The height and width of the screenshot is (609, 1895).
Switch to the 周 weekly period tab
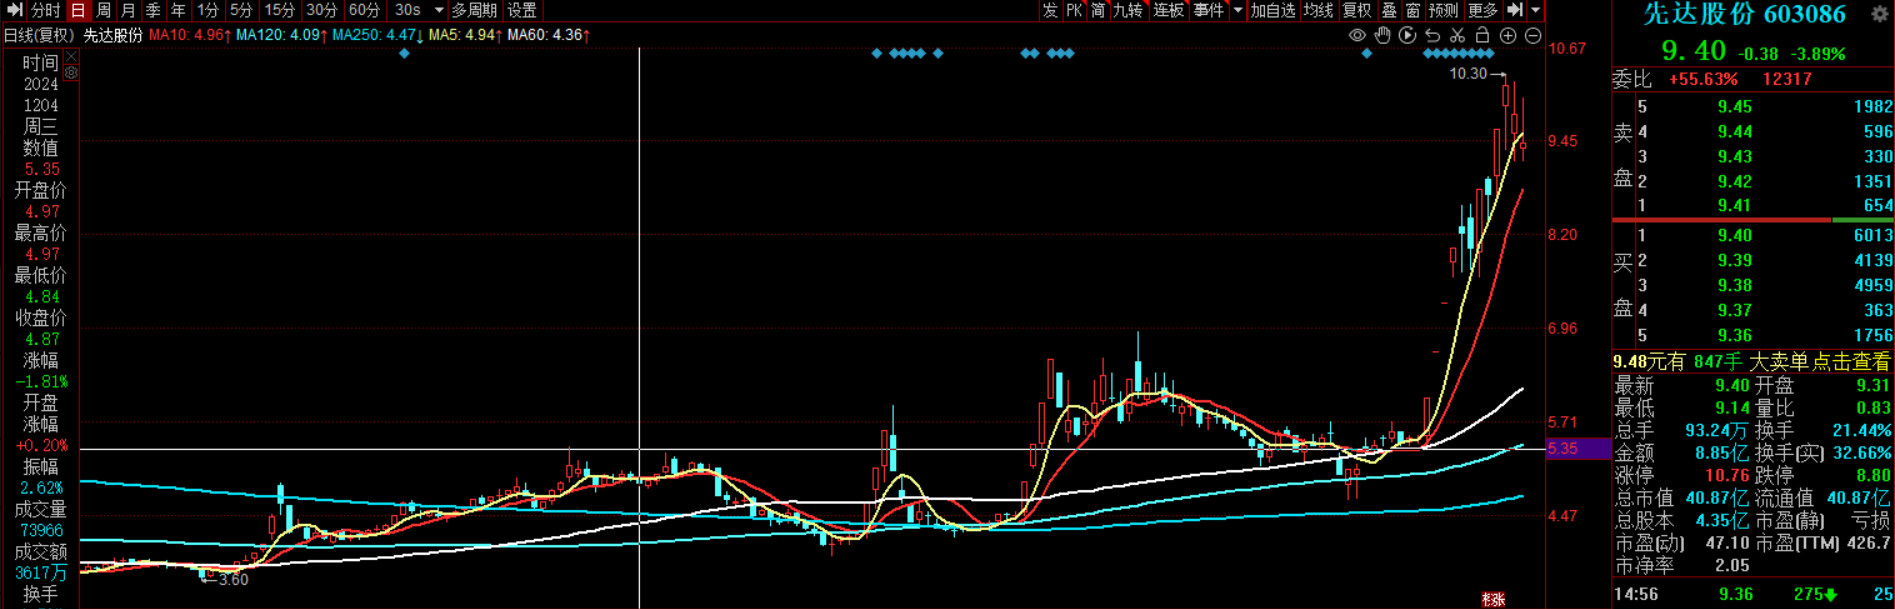pyautogui.click(x=103, y=10)
